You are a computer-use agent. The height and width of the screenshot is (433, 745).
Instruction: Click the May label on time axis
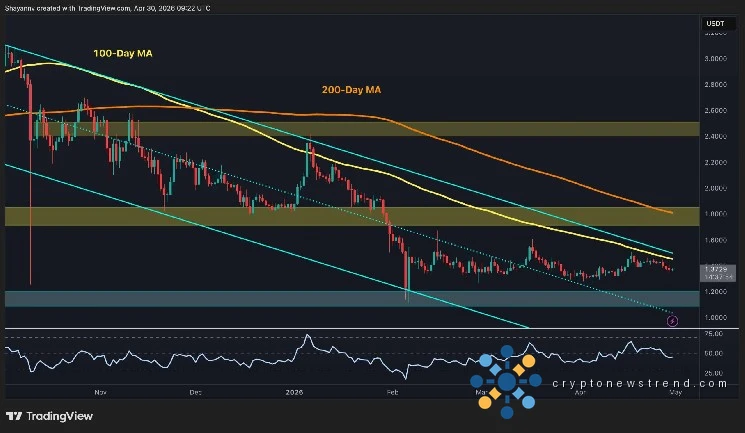(675, 392)
